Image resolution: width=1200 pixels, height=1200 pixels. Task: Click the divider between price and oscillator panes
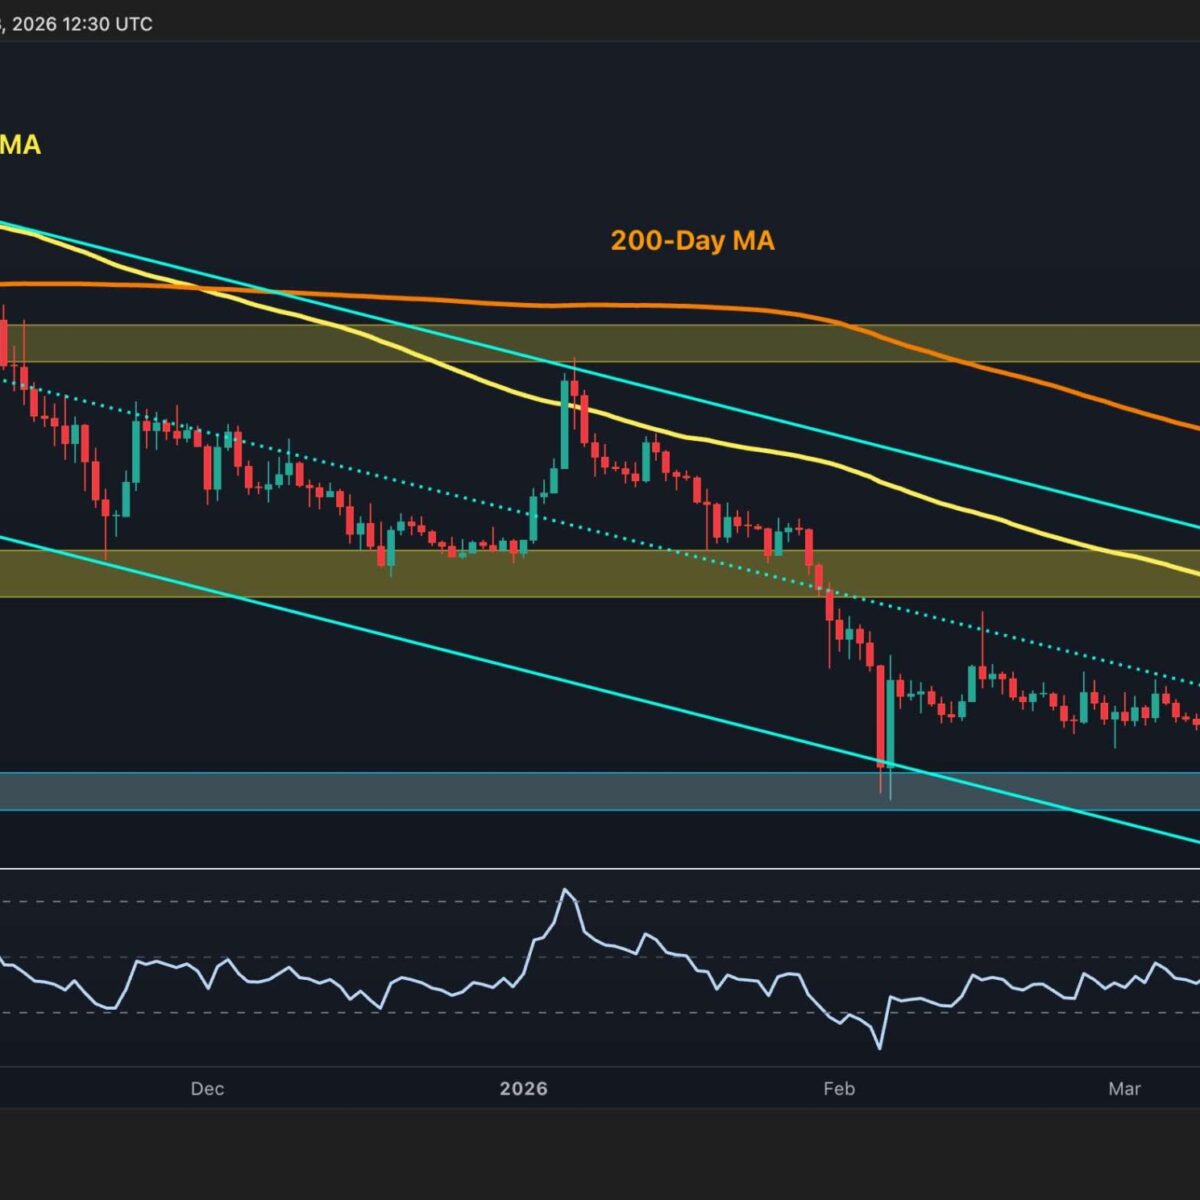600,868
